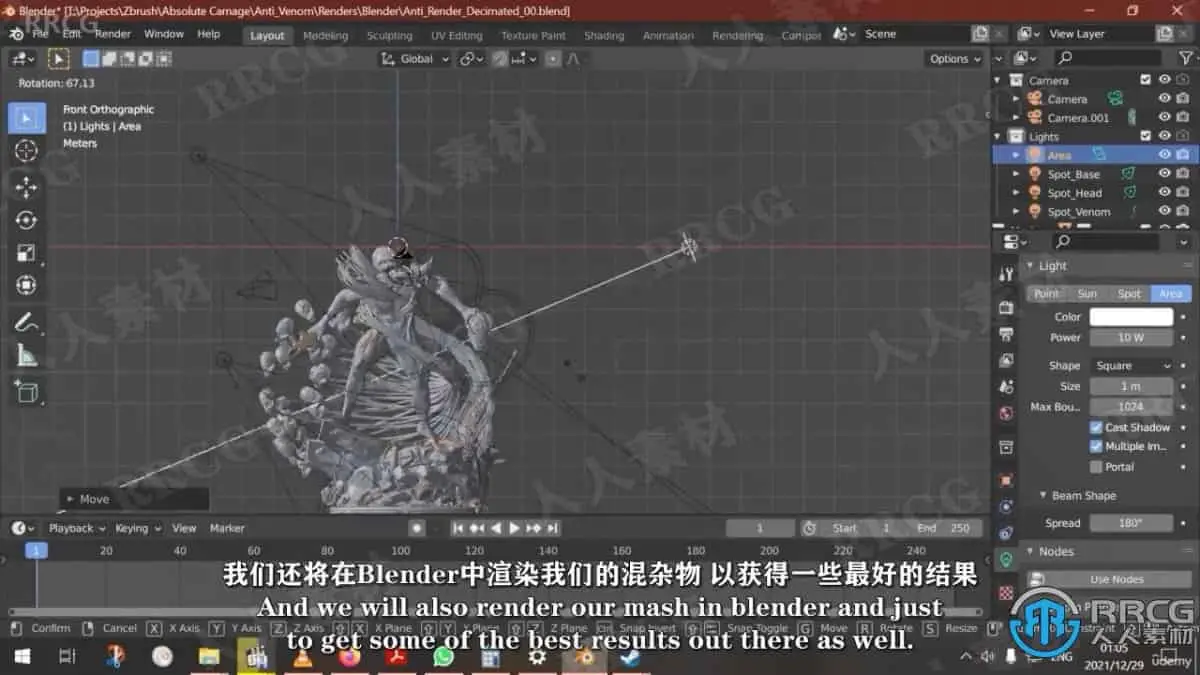
Task: Collapse the Nodes panel
Action: click(x=1031, y=551)
